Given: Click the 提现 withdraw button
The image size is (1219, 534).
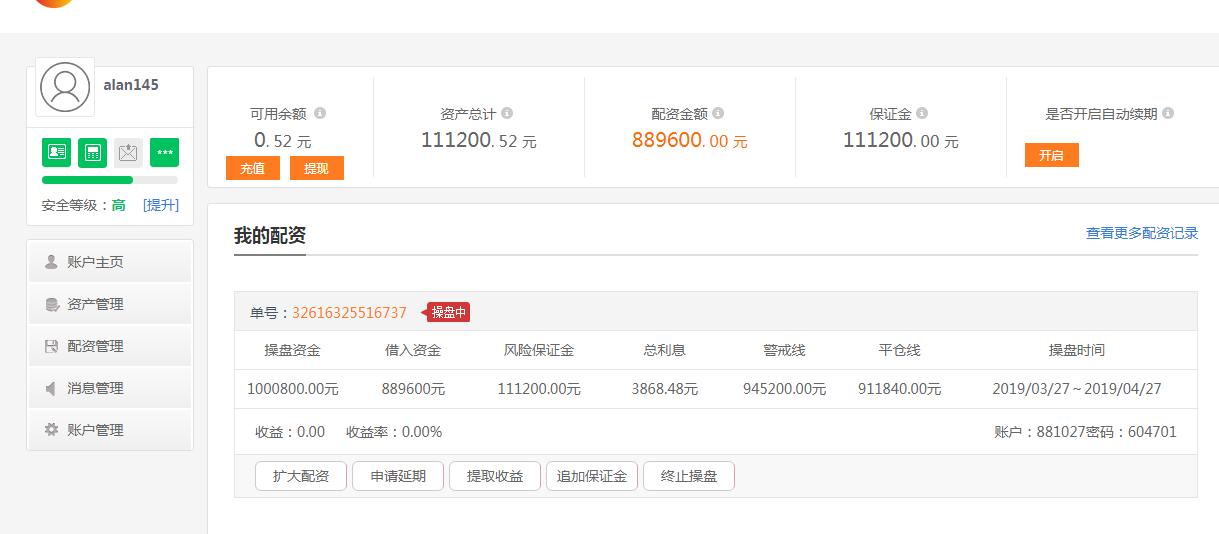Looking at the screenshot, I should pyautogui.click(x=316, y=168).
